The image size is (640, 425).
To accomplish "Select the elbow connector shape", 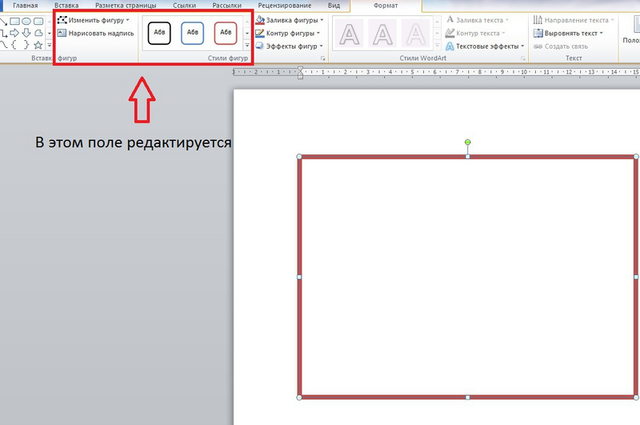I will (x=3, y=33).
